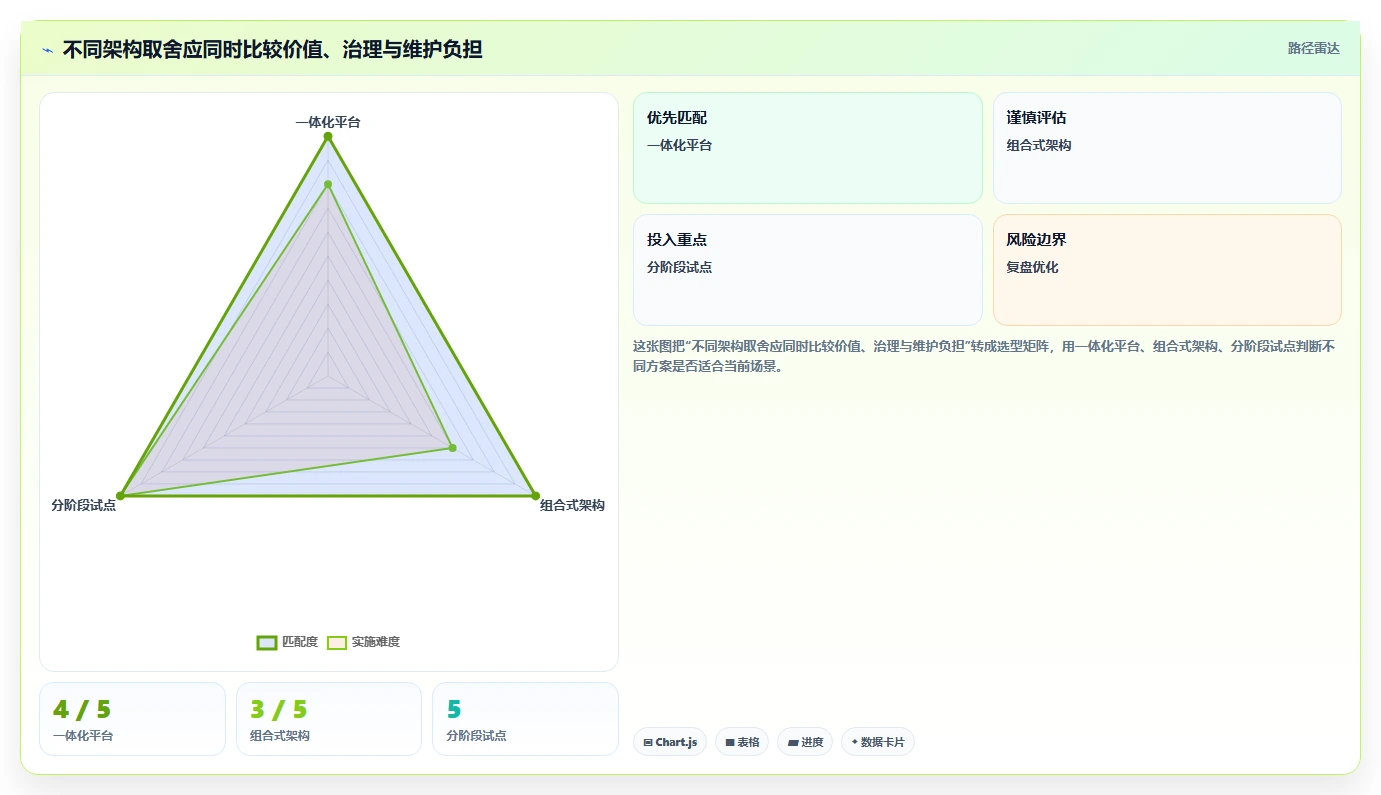Image resolution: width=1381 pixels, height=795 pixels.
Task: Click the 进度 tag
Action: pyautogui.click(x=805, y=742)
